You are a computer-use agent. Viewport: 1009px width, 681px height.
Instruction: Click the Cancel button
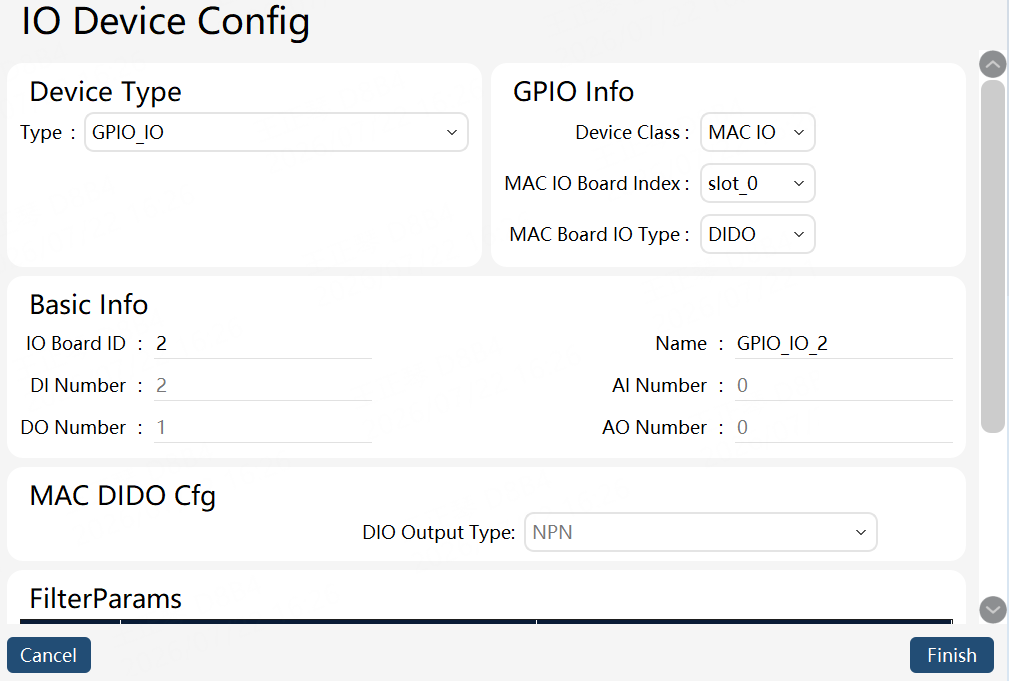(49, 655)
